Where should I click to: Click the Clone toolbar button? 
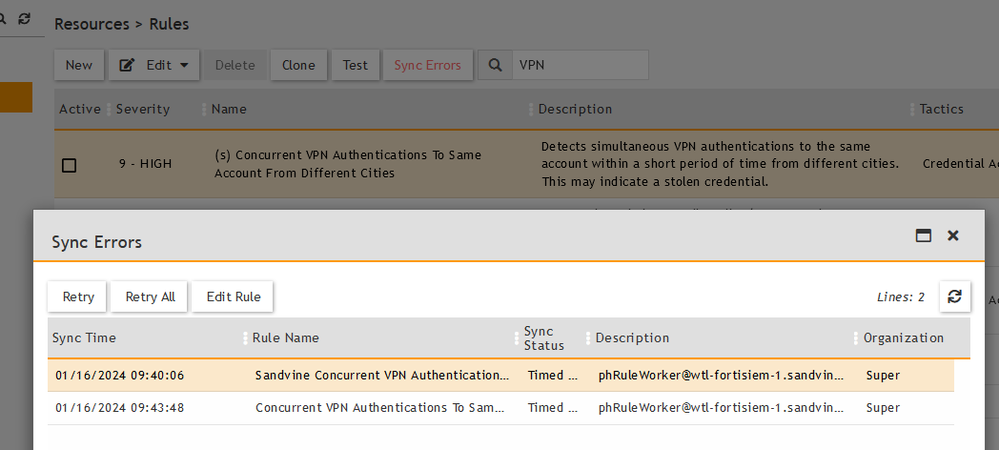pyautogui.click(x=298, y=65)
